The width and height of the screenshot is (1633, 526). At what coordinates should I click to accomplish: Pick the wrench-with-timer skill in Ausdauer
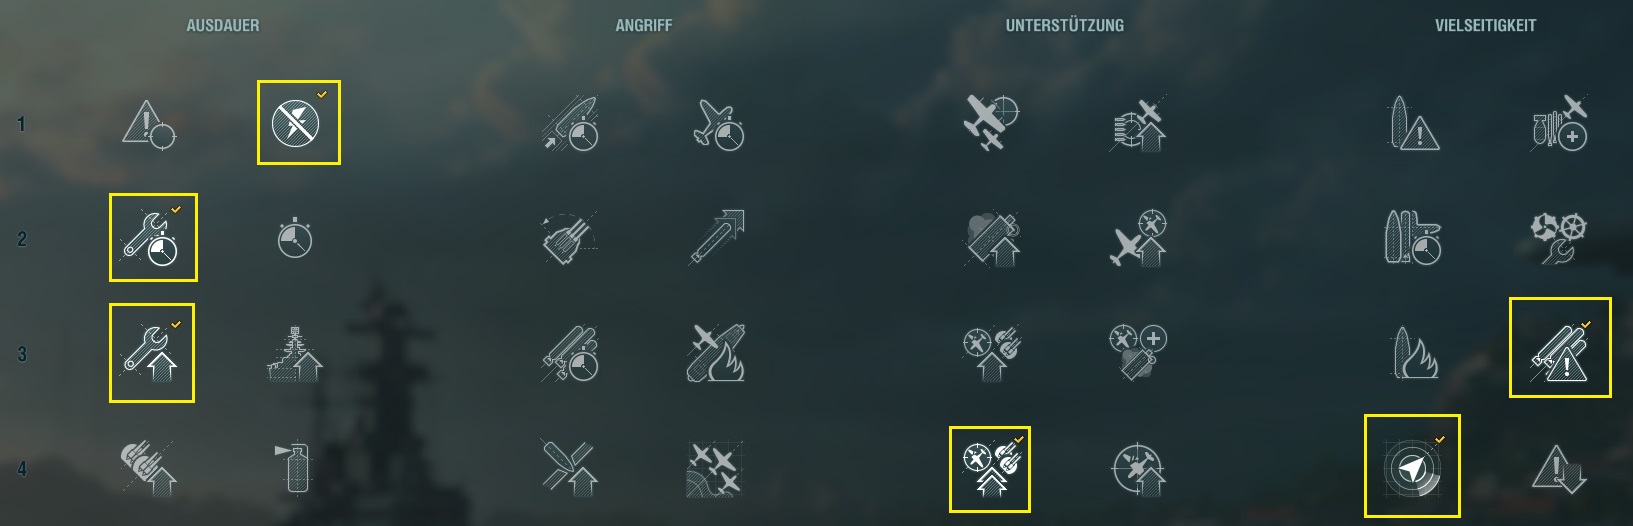coord(153,238)
